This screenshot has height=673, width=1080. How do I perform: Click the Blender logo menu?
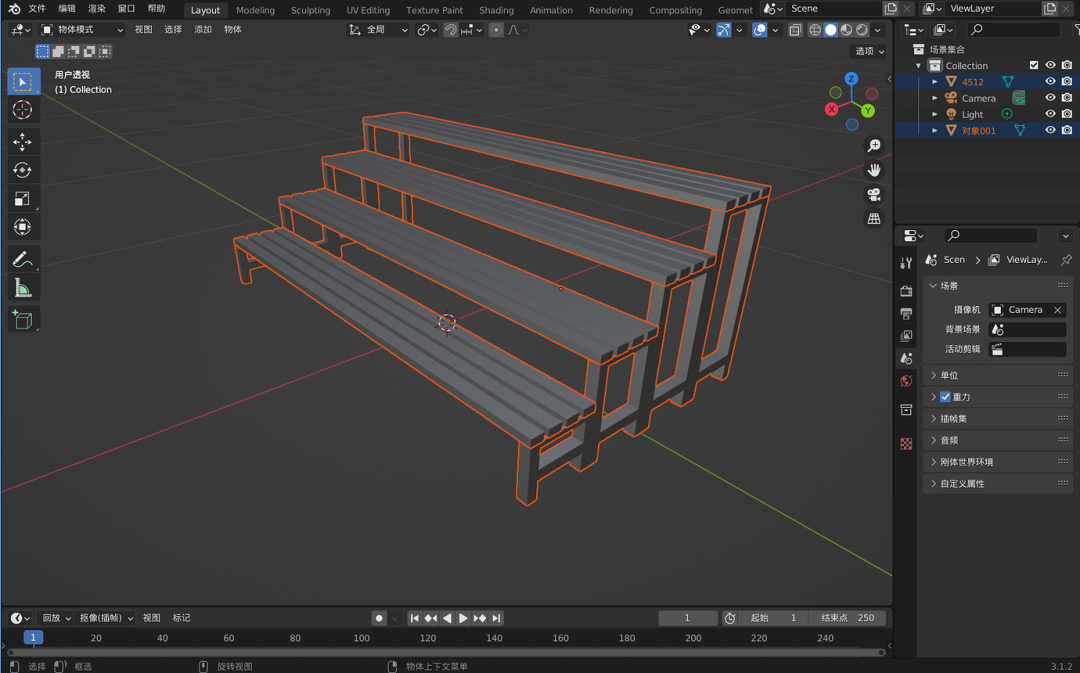[14, 9]
